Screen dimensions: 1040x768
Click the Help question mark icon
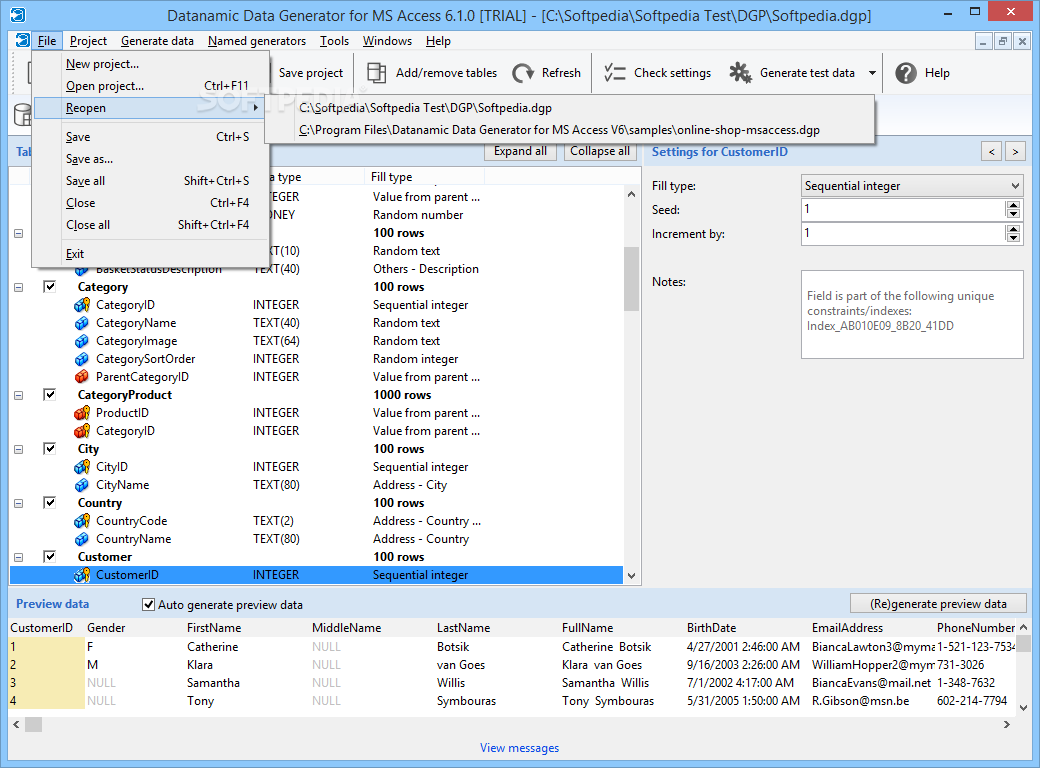[x=905, y=73]
